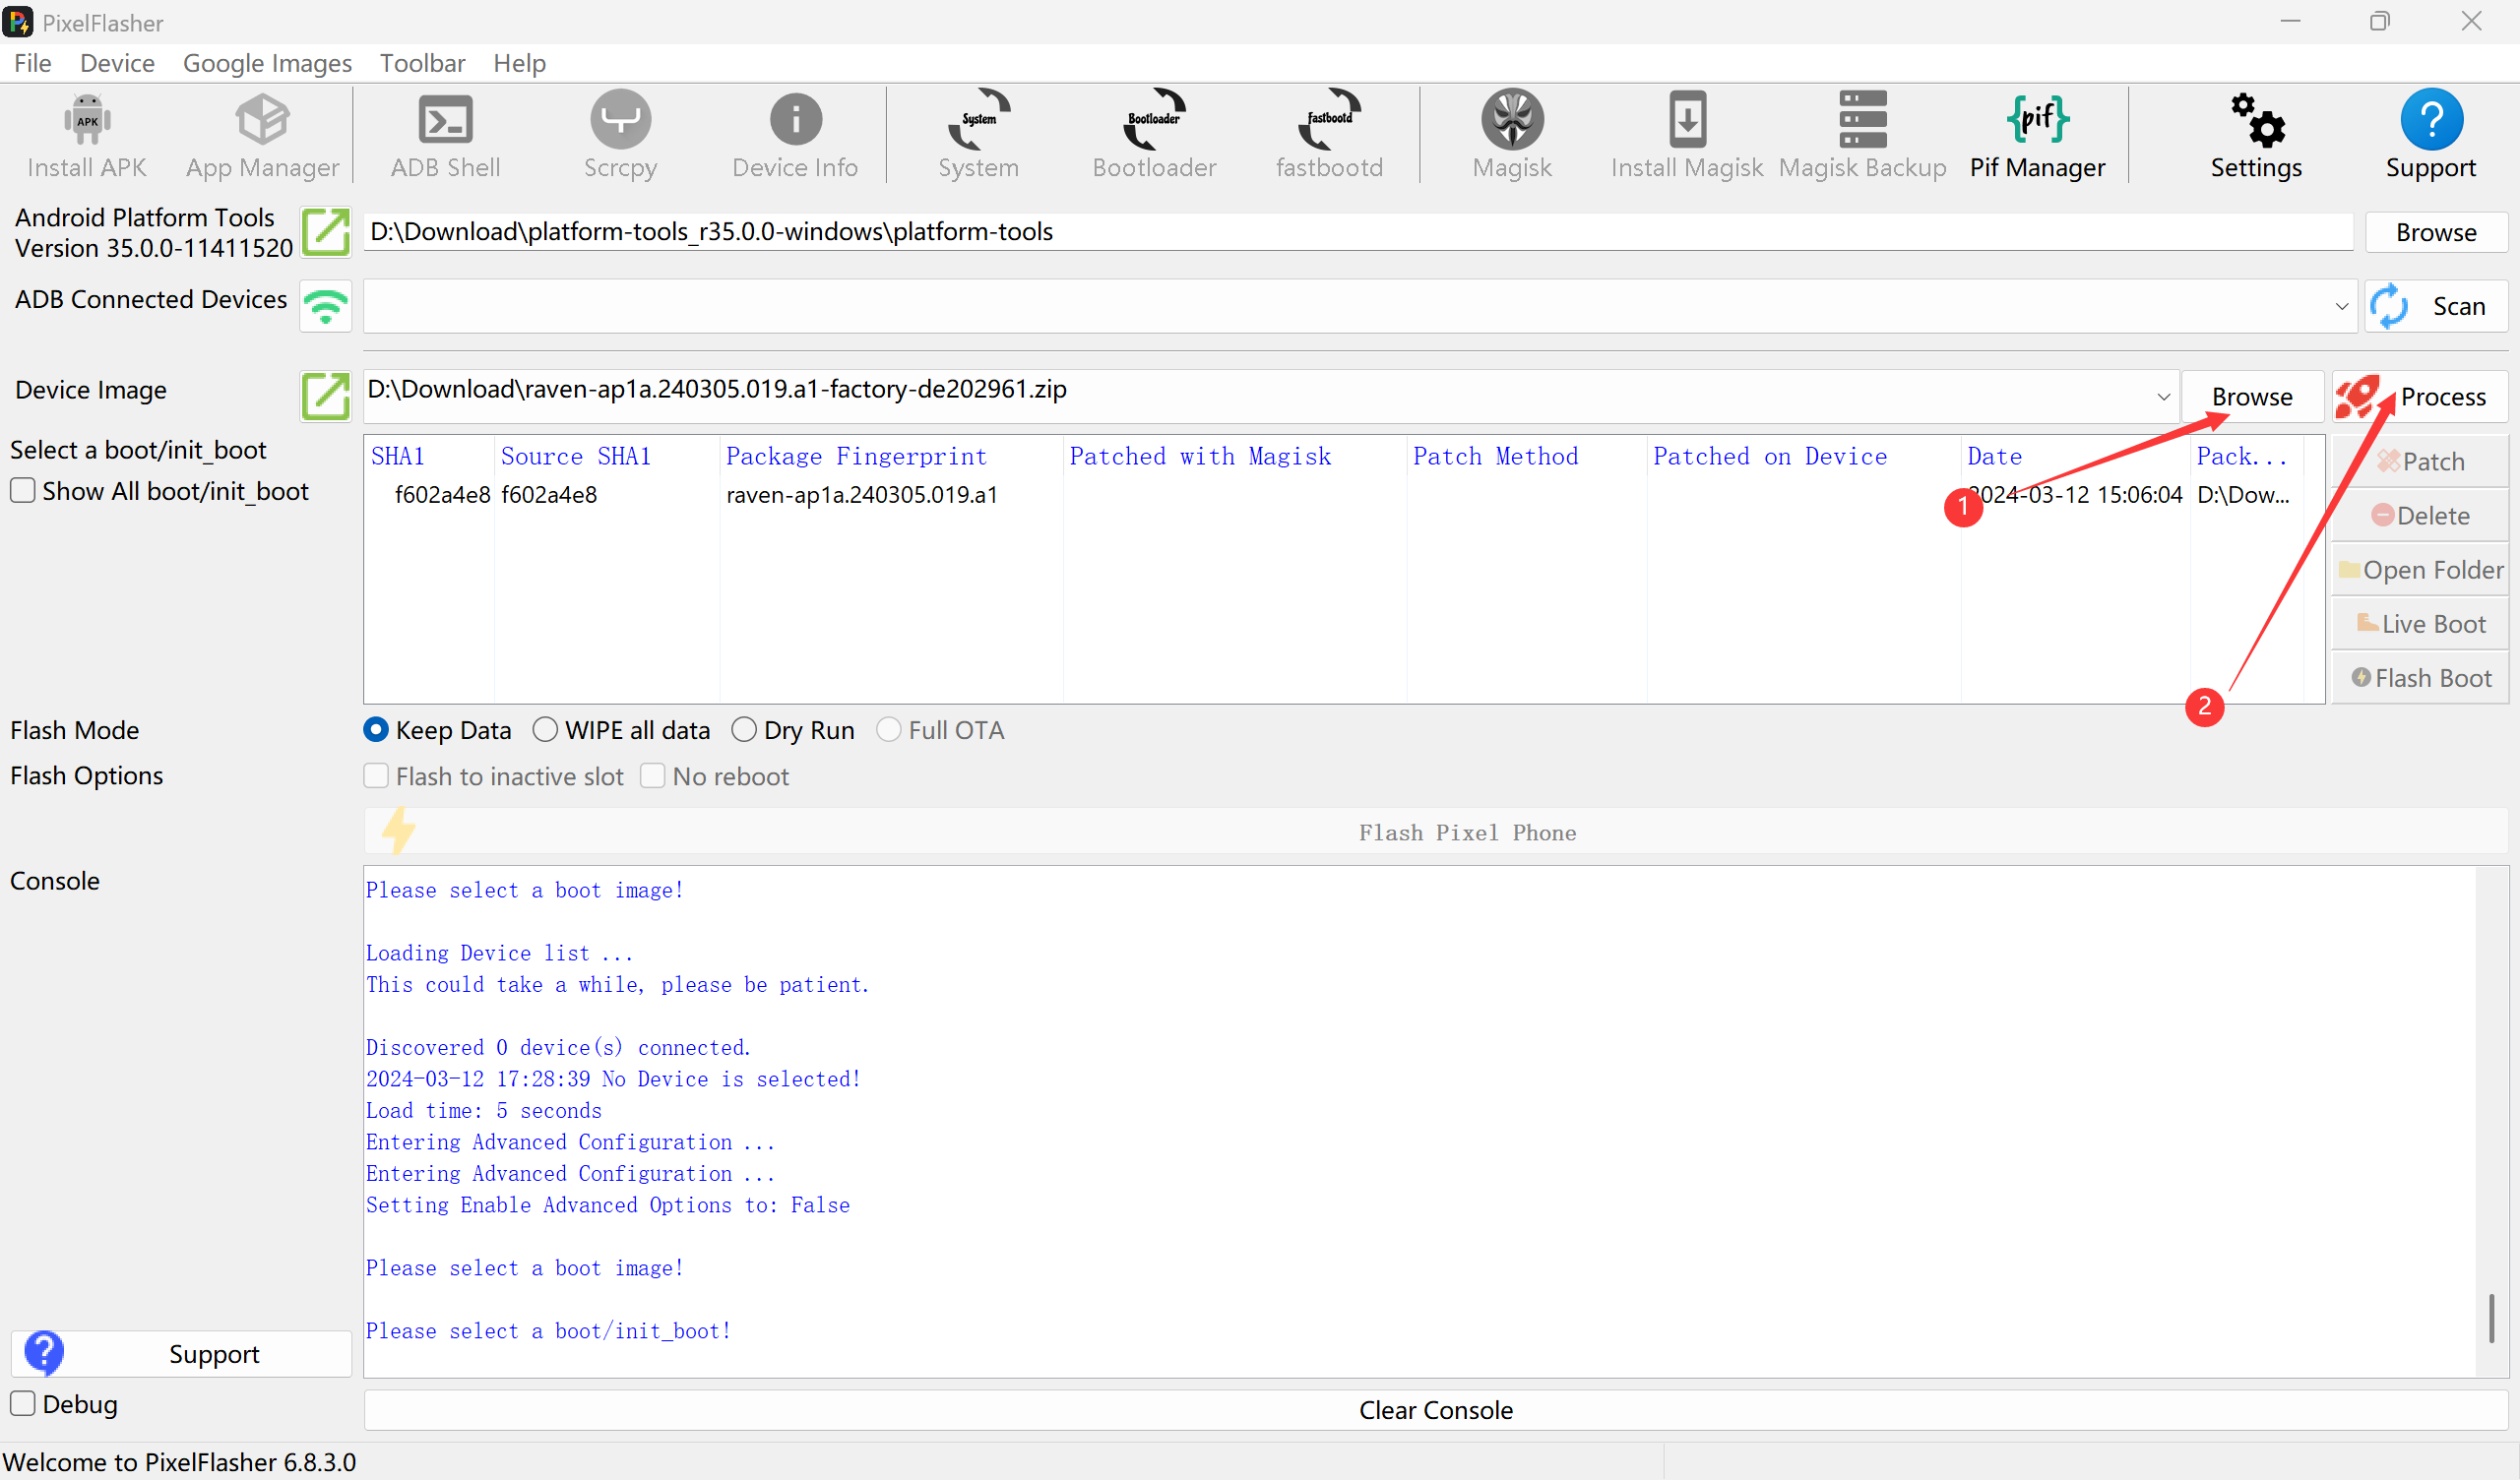This screenshot has width=2520, height=1480.
Task: Click the Source SHA1 column header
Action: (x=607, y=456)
